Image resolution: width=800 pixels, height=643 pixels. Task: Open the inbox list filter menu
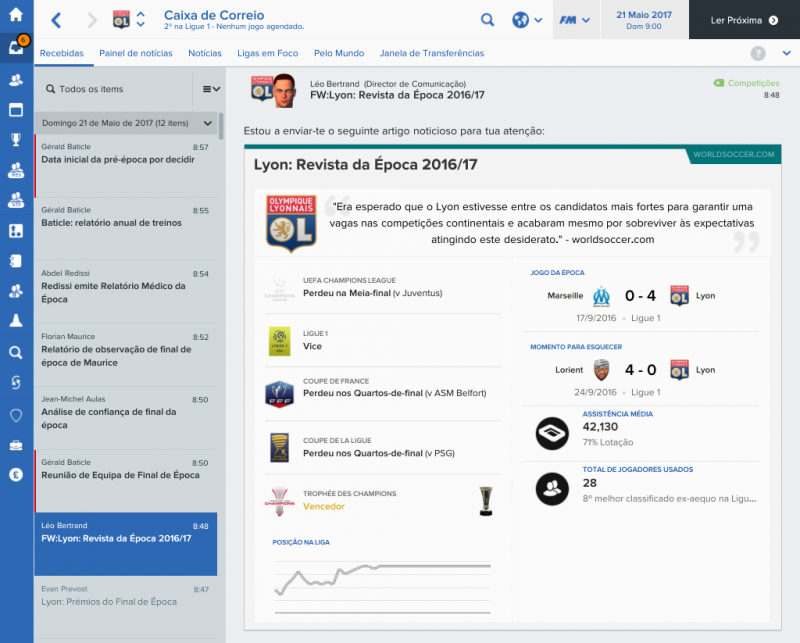click(x=211, y=89)
